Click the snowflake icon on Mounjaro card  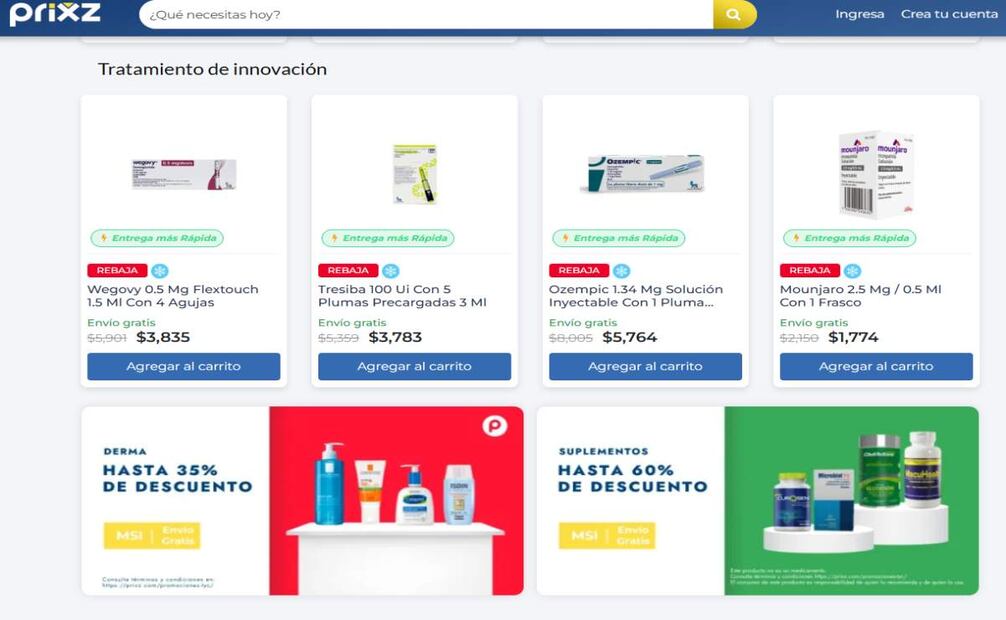pyautogui.click(x=853, y=271)
